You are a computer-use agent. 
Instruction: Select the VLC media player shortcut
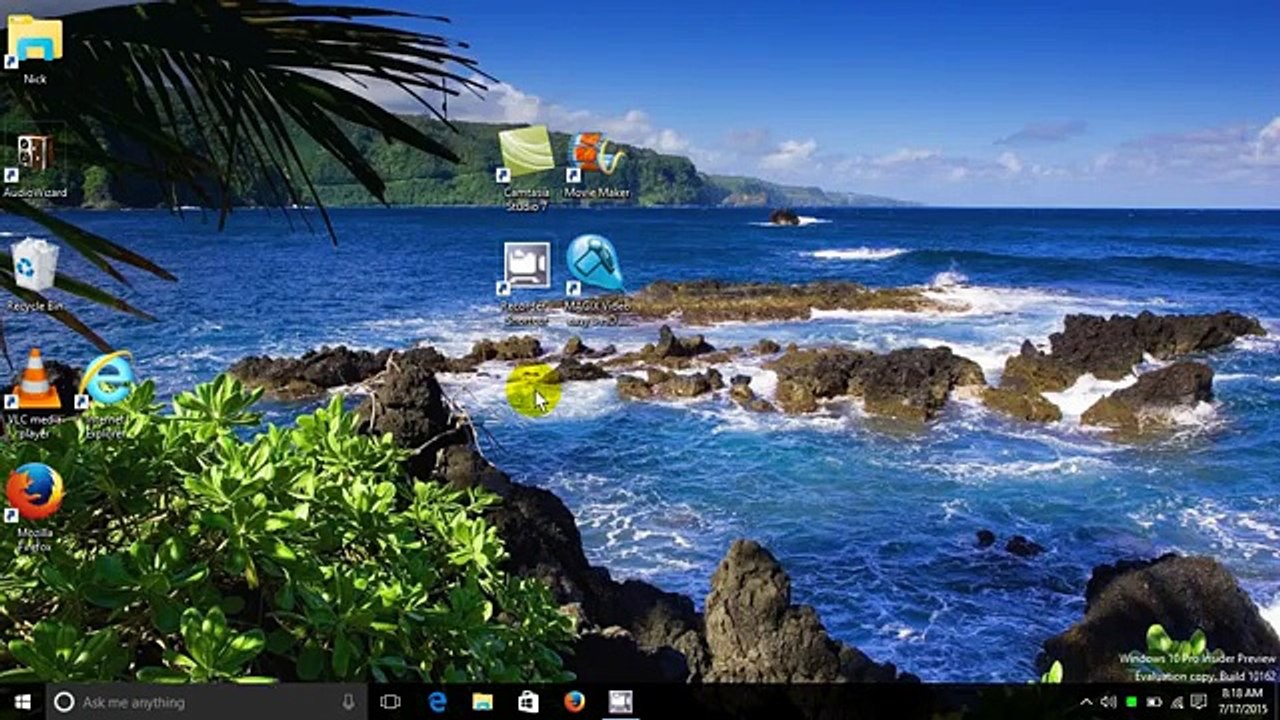tap(35, 393)
